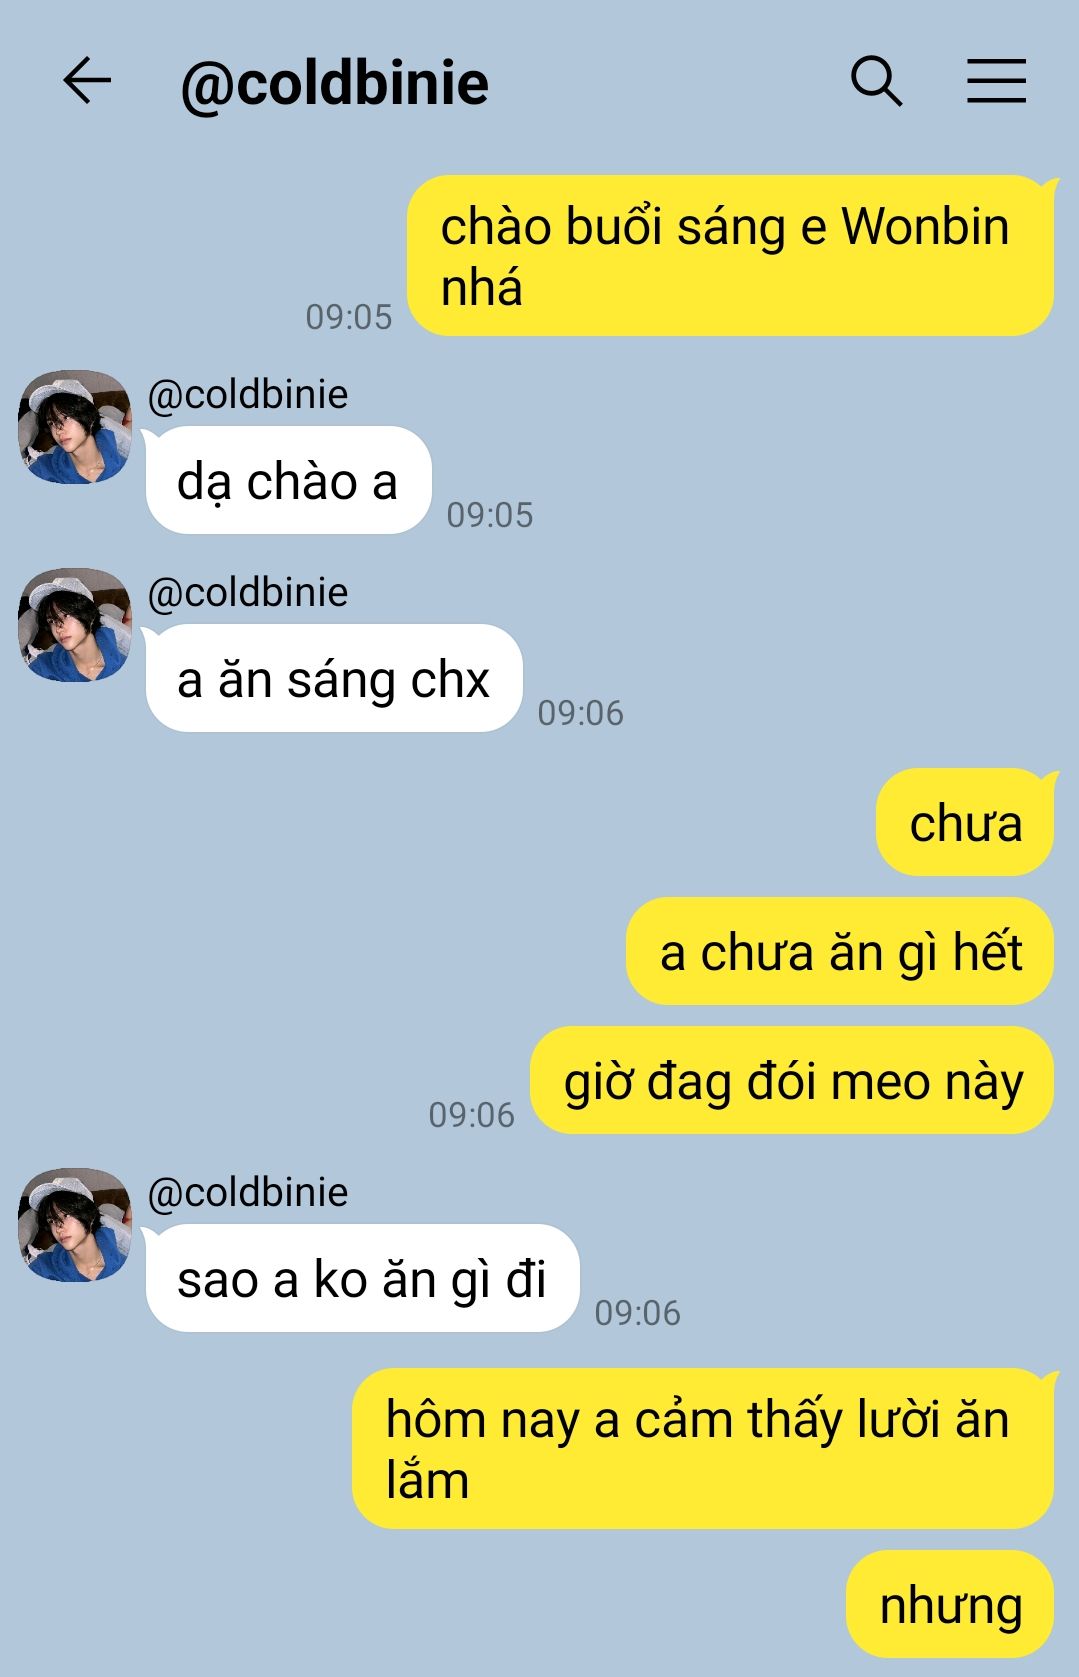This screenshot has height=1677, width=1079.
Task: Select 'hôm nay a cảm thấy lười ăn lắm' bubble
Action: 703,1449
